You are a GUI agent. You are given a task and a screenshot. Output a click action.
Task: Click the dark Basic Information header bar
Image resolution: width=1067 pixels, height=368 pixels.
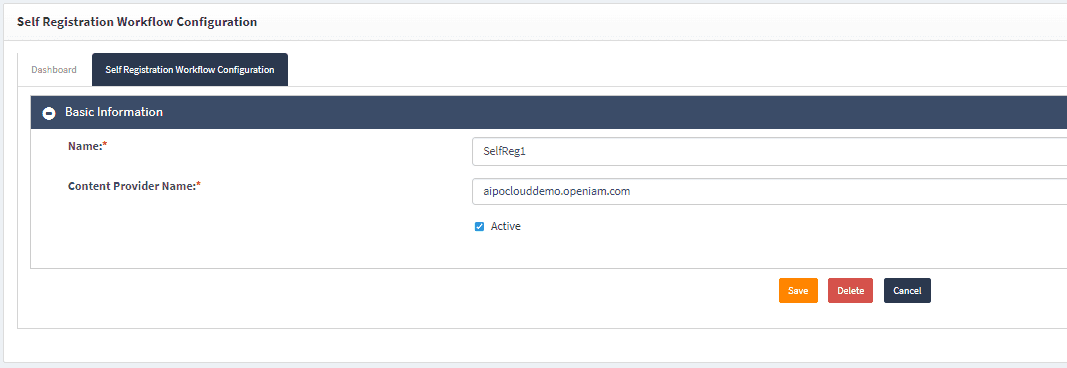(x=548, y=112)
